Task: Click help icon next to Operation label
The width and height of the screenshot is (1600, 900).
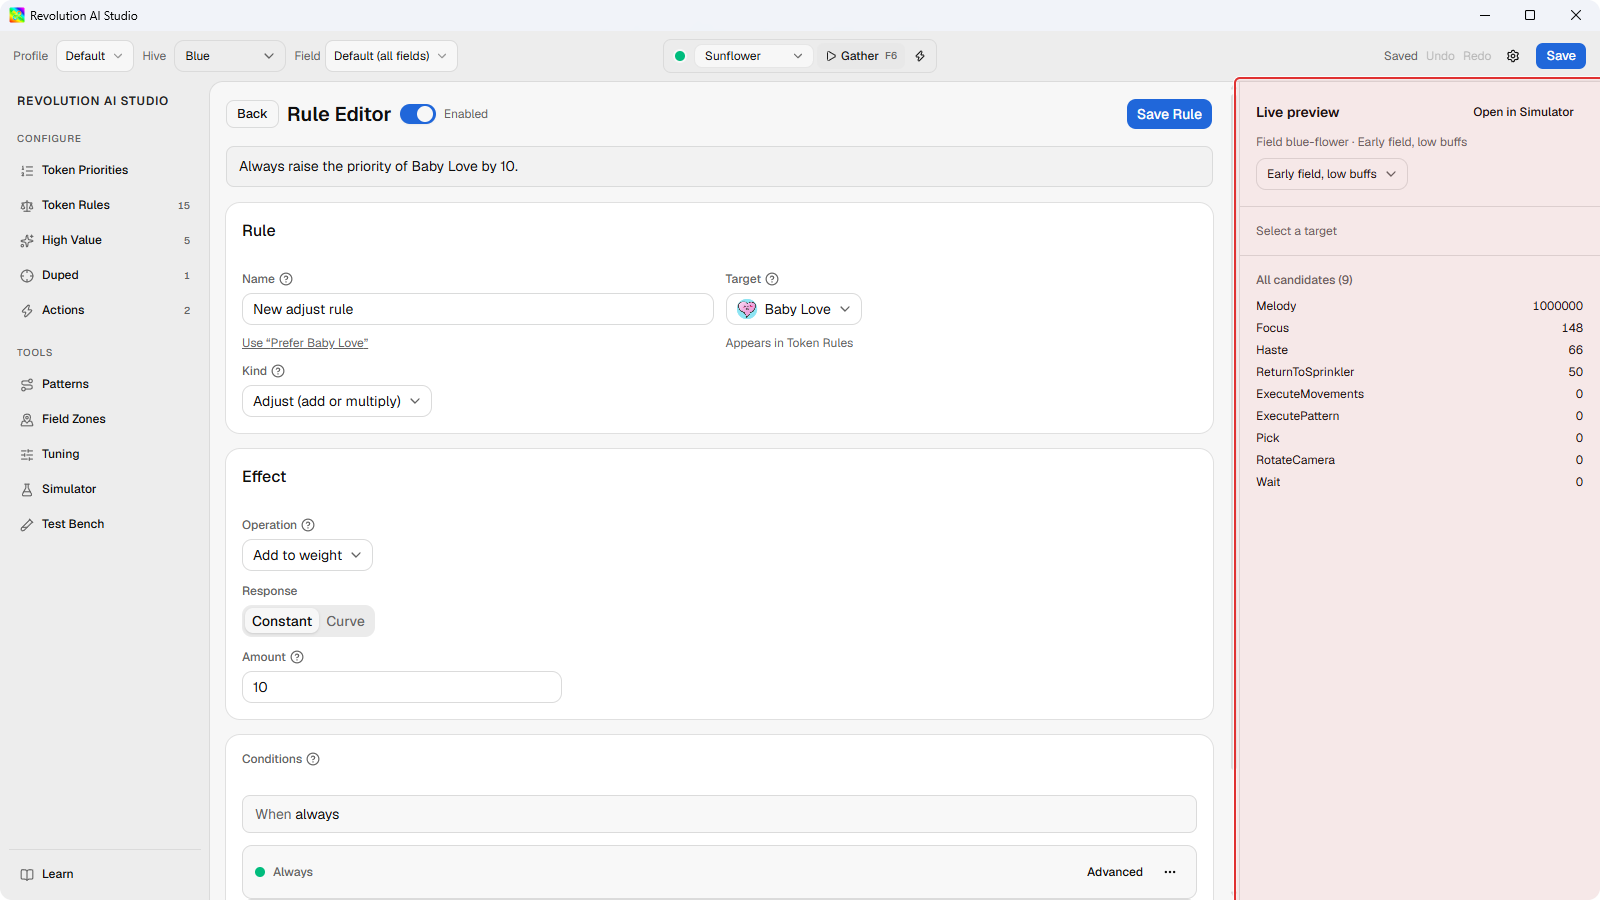Action: point(308,525)
